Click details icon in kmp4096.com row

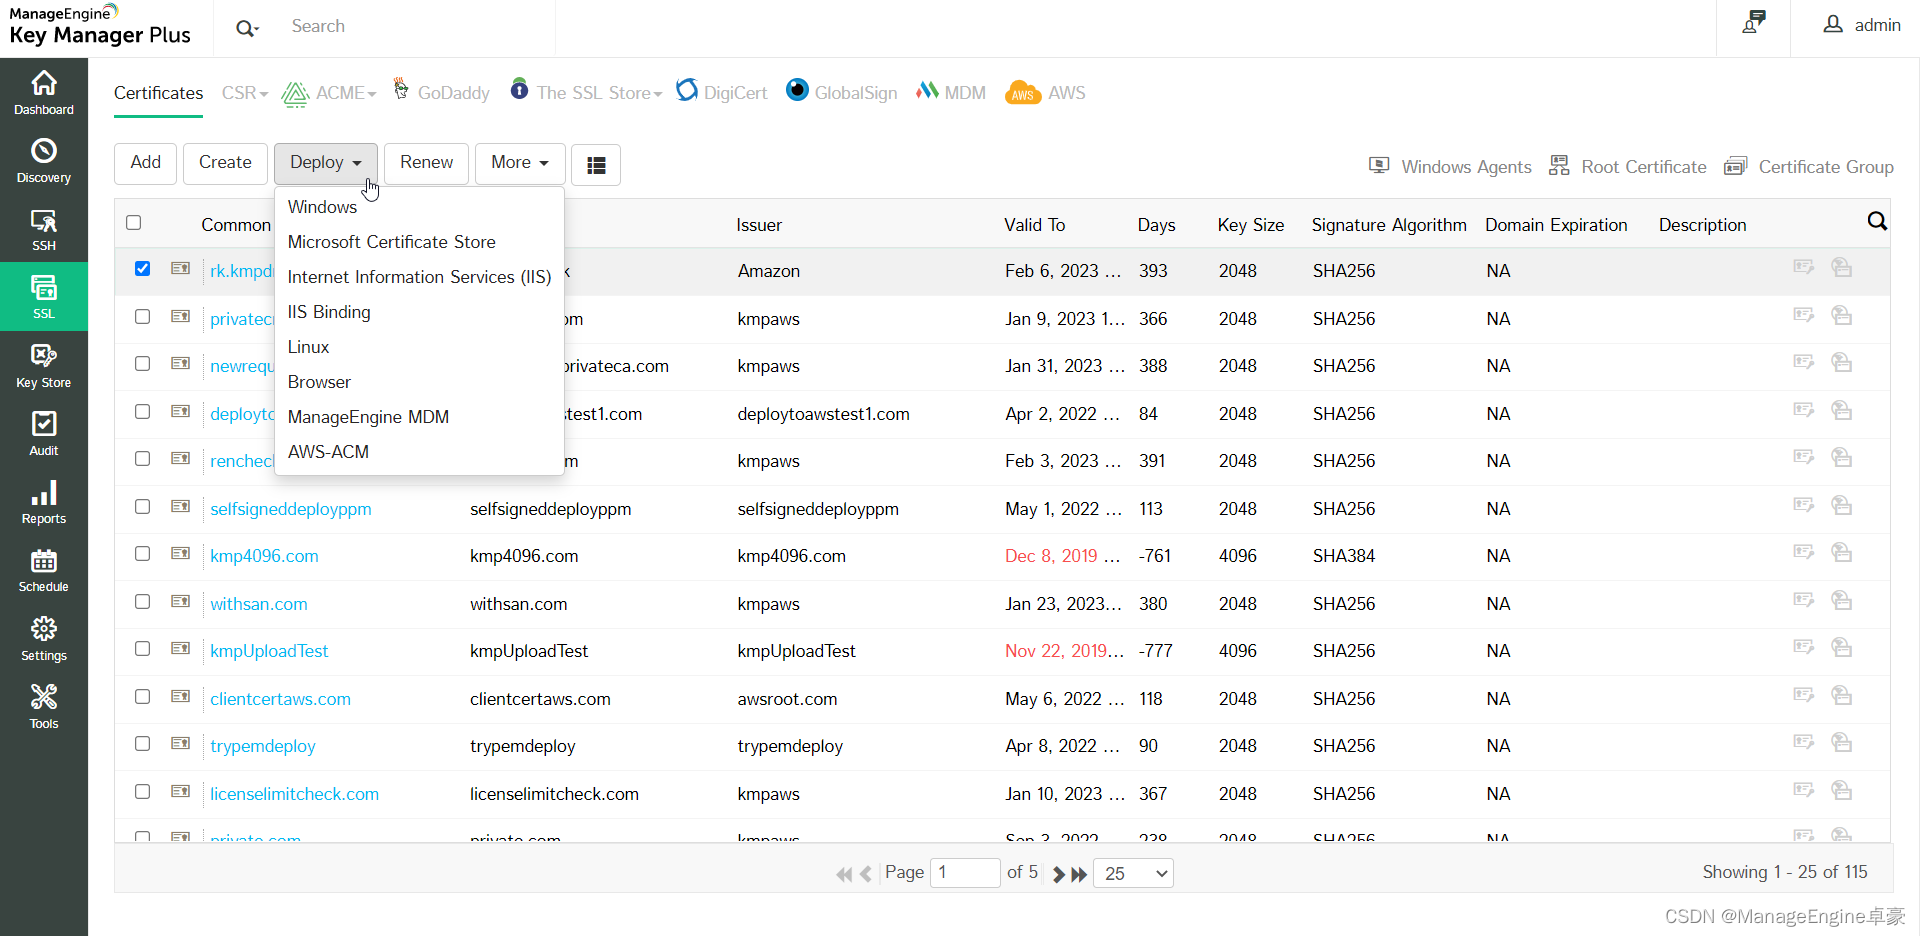coord(1803,552)
